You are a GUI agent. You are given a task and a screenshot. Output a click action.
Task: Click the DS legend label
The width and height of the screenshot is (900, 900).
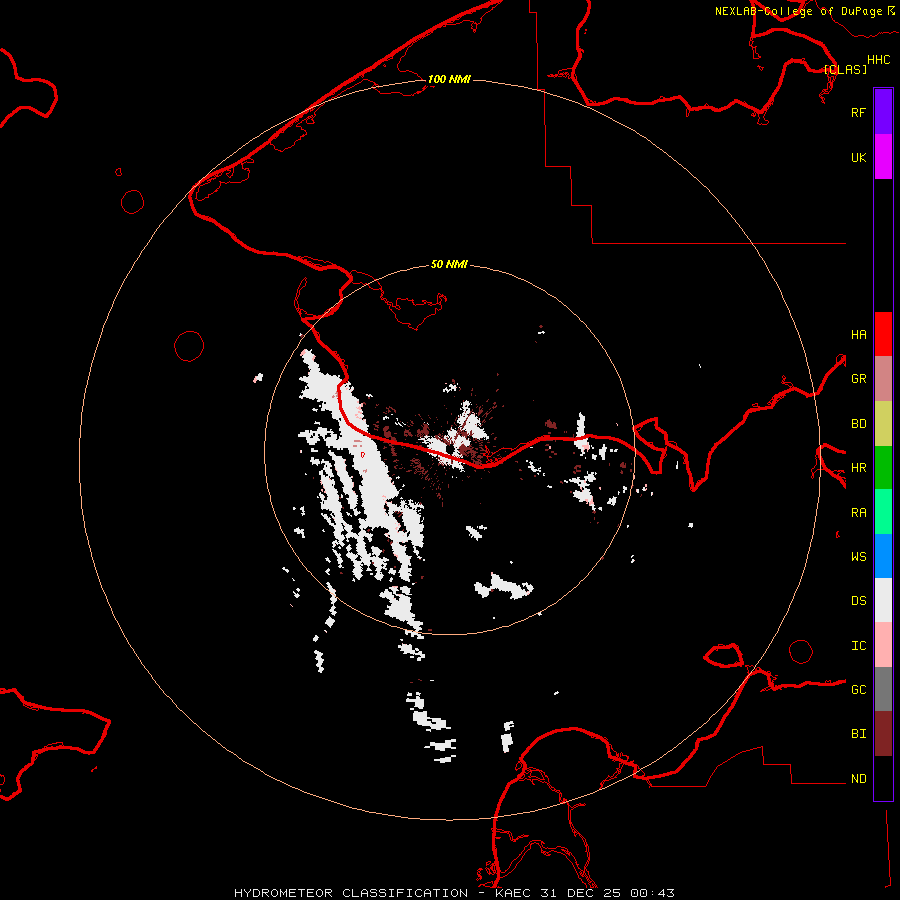pos(858,601)
